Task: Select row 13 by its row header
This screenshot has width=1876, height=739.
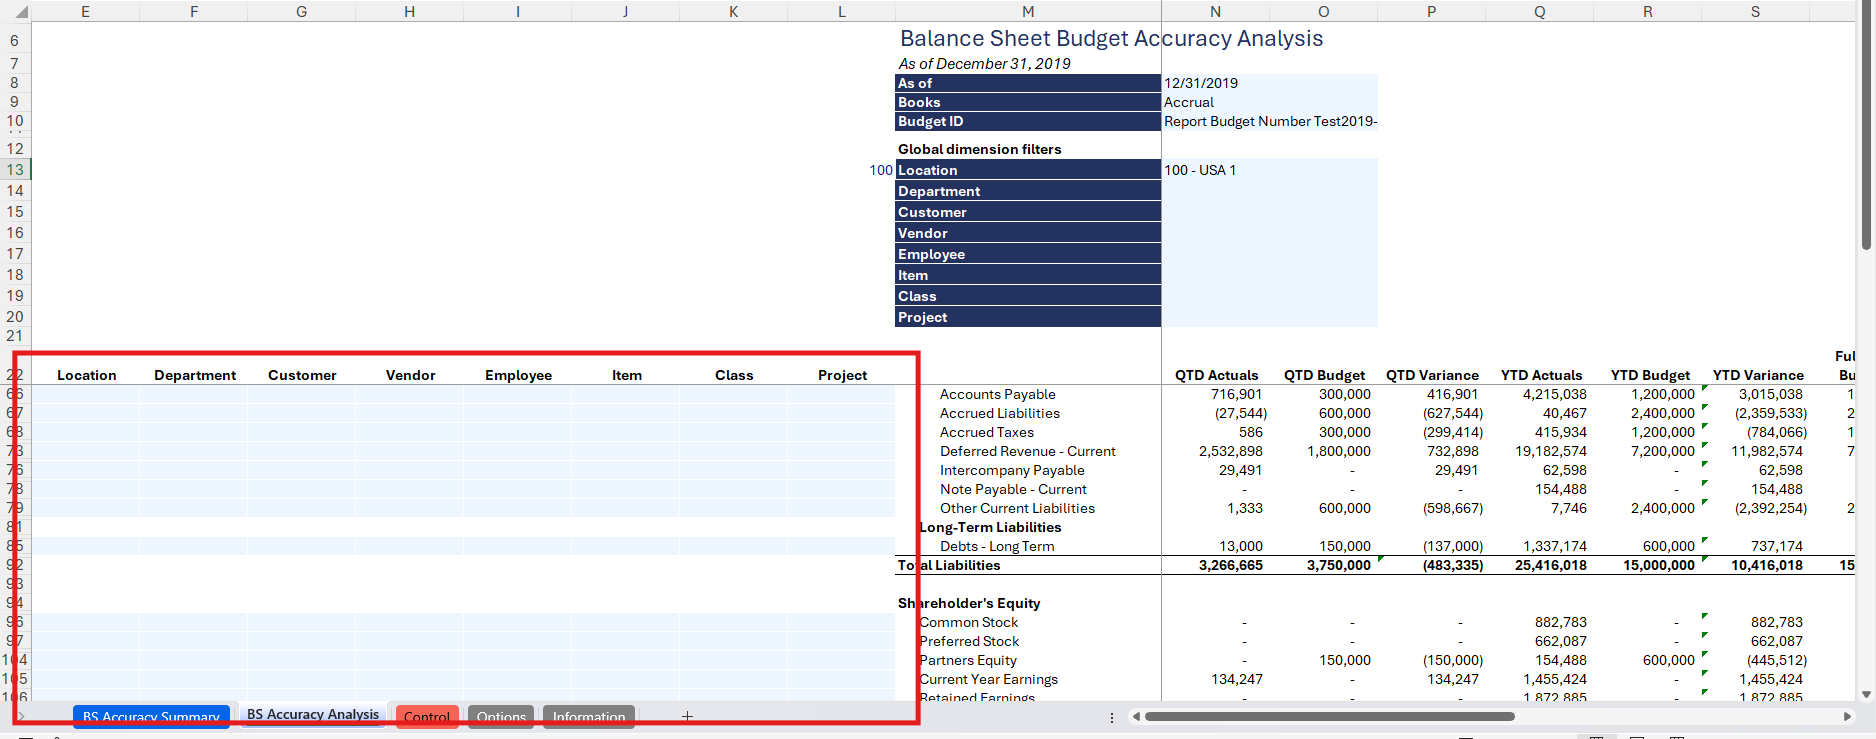Action: [x=15, y=170]
